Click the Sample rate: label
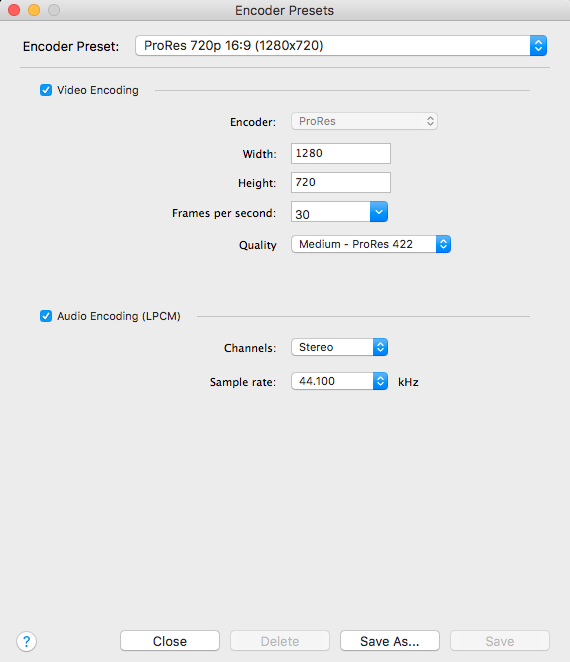The image size is (570, 662). [243, 382]
